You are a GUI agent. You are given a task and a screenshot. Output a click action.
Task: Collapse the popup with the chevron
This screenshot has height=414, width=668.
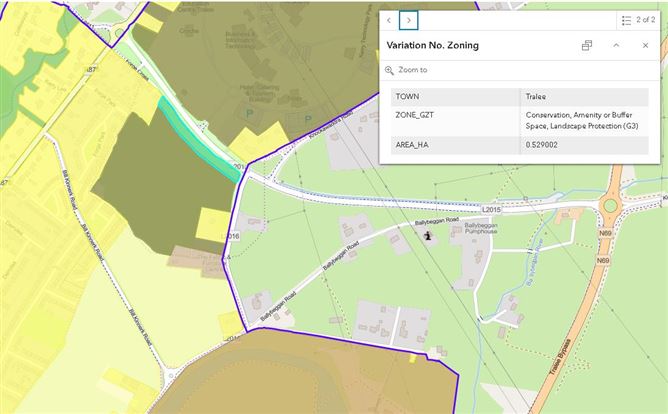click(x=616, y=46)
